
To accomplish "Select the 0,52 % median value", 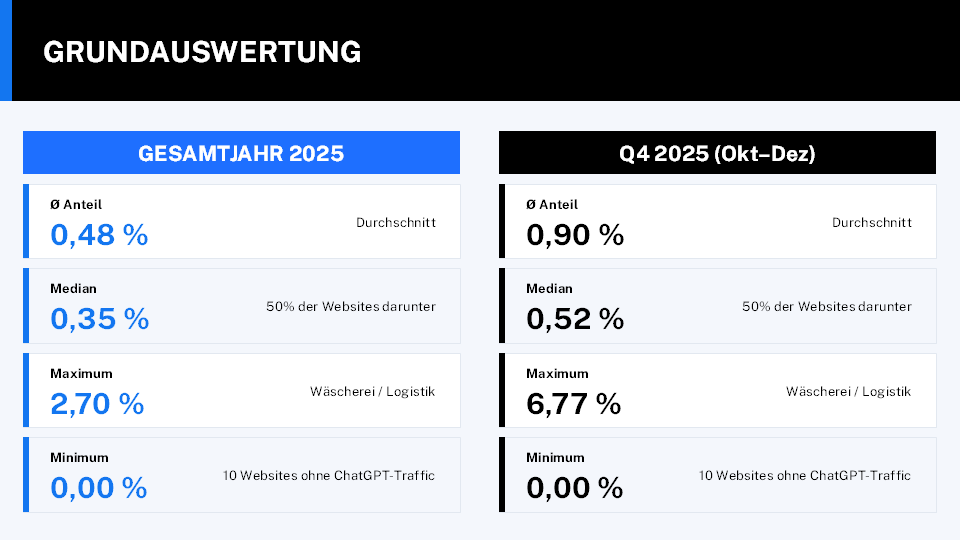I will (575, 319).
